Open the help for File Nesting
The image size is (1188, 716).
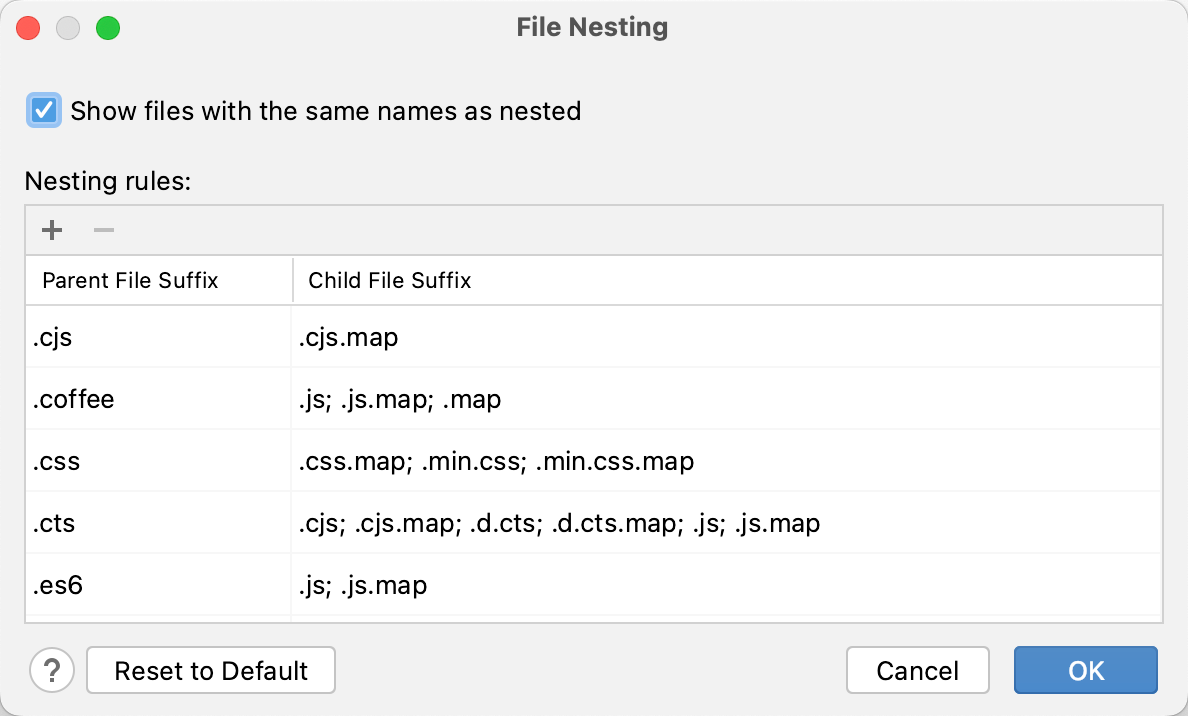[x=52, y=670]
